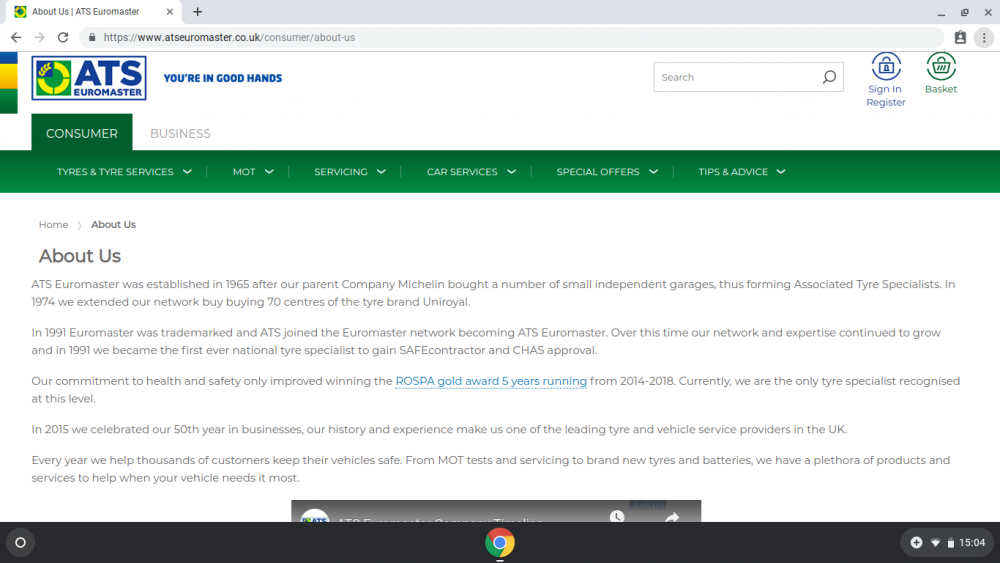
Task: Open the Sign In padlock icon
Action: click(886, 66)
